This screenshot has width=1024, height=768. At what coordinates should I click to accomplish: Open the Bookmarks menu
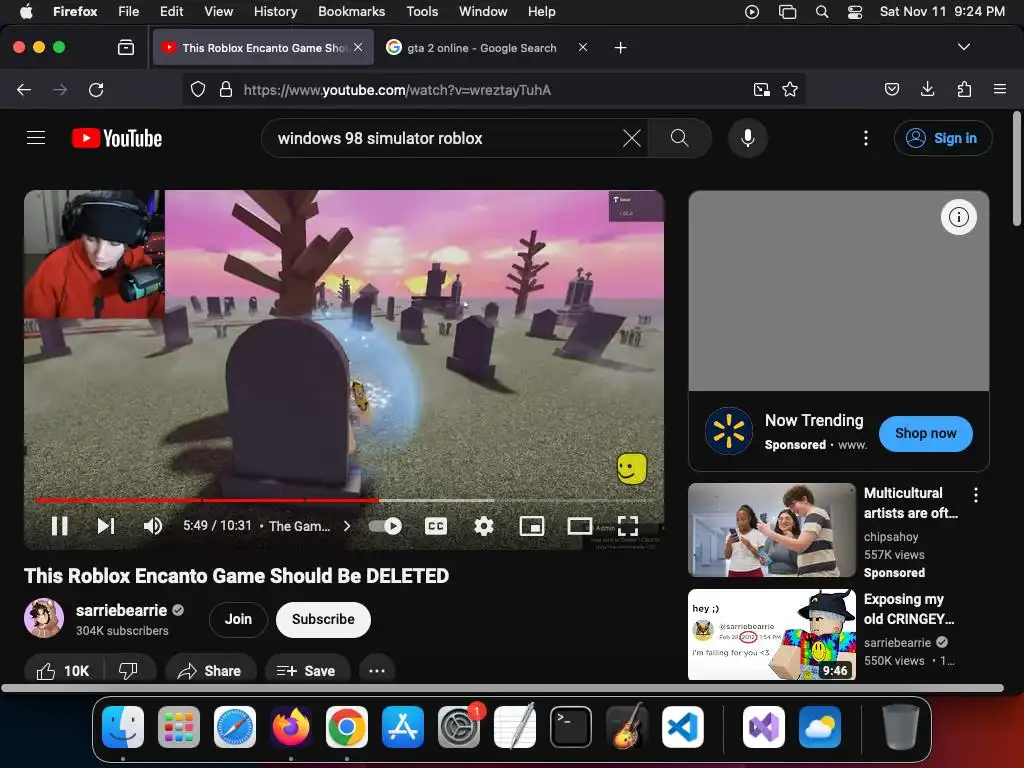[x=351, y=12]
